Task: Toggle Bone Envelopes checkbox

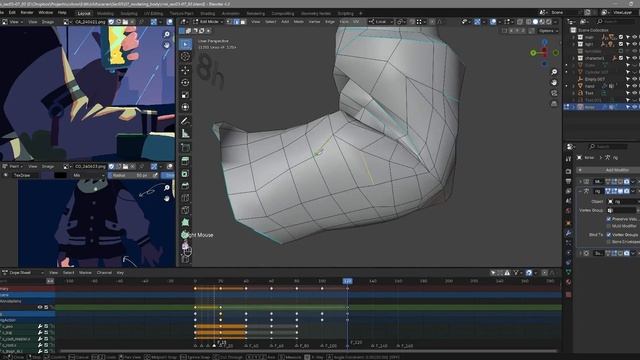Action: (609, 242)
